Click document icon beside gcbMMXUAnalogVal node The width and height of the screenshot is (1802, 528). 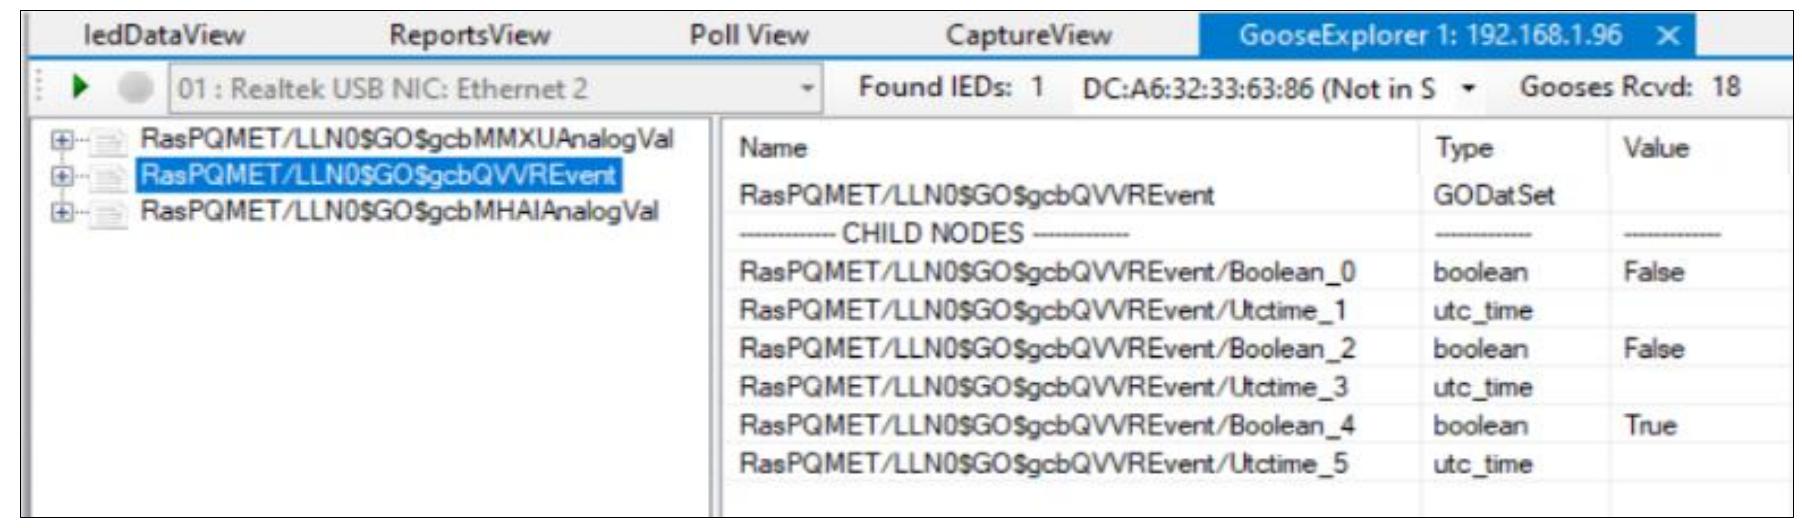click(x=110, y=141)
